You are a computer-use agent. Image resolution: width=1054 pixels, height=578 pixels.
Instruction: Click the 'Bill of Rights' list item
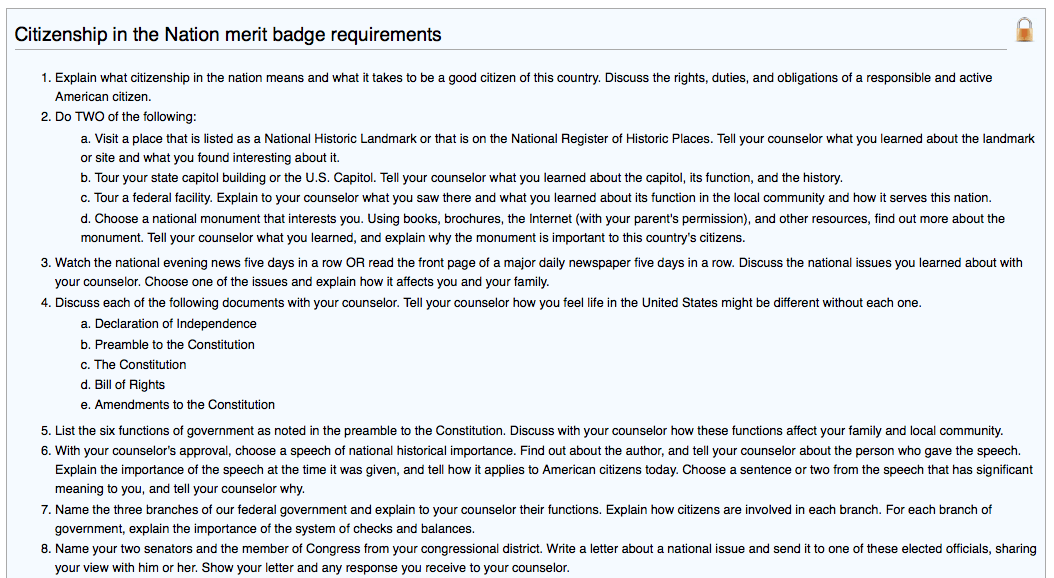coord(129,385)
